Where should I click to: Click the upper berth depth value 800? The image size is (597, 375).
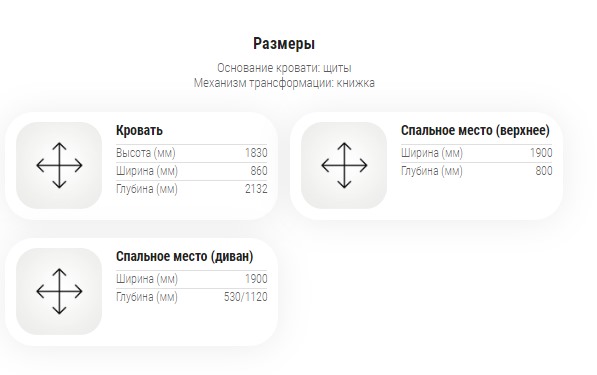point(544,171)
